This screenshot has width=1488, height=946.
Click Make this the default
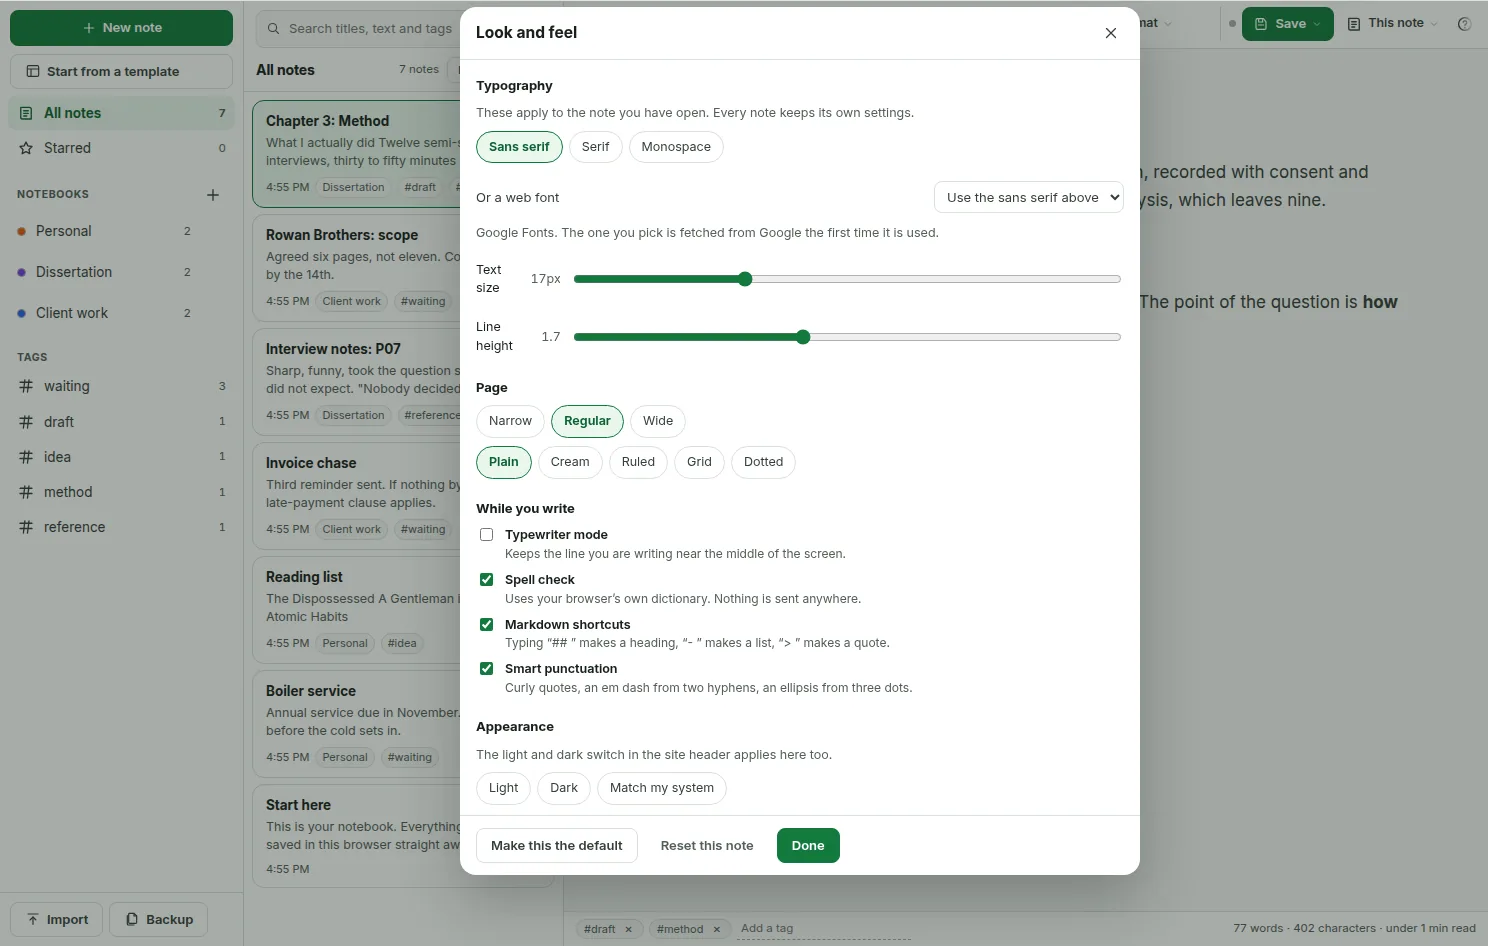[x=556, y=846]
